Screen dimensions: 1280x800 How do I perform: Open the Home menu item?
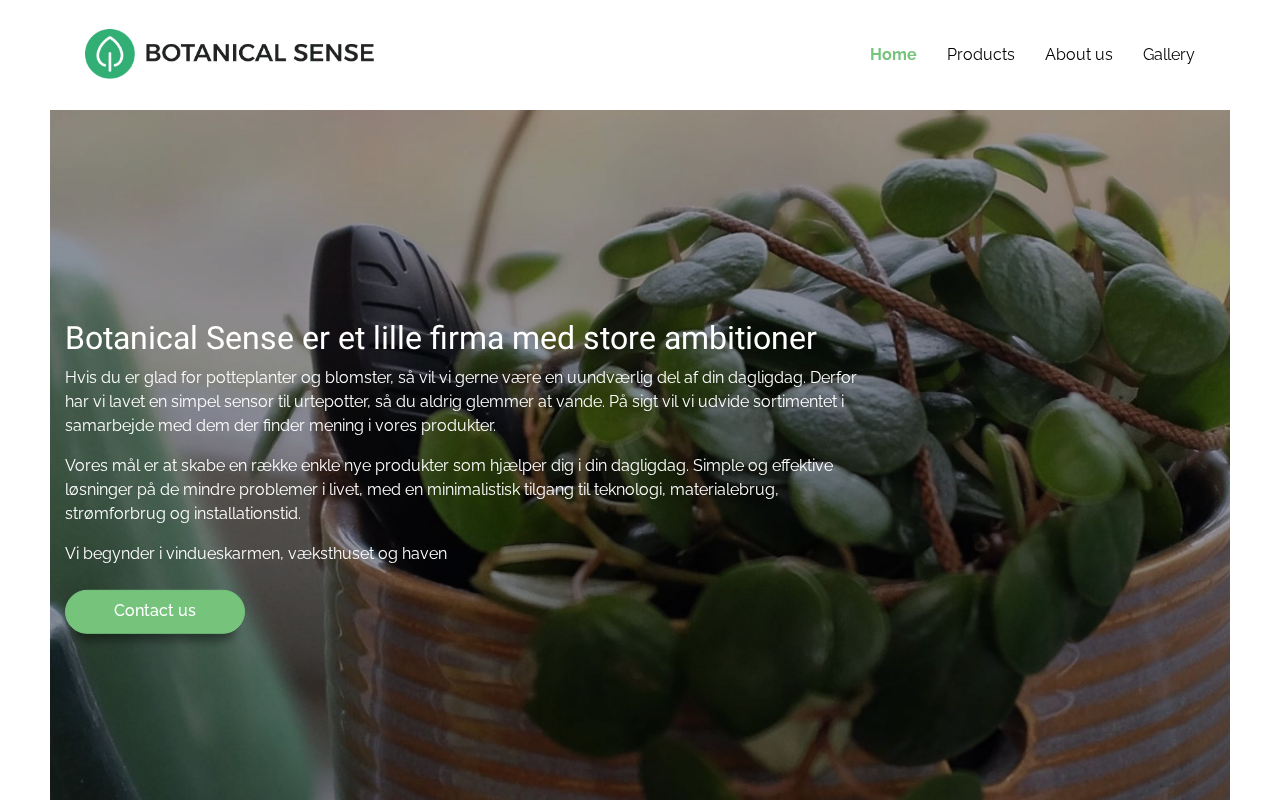pos(893,55)
